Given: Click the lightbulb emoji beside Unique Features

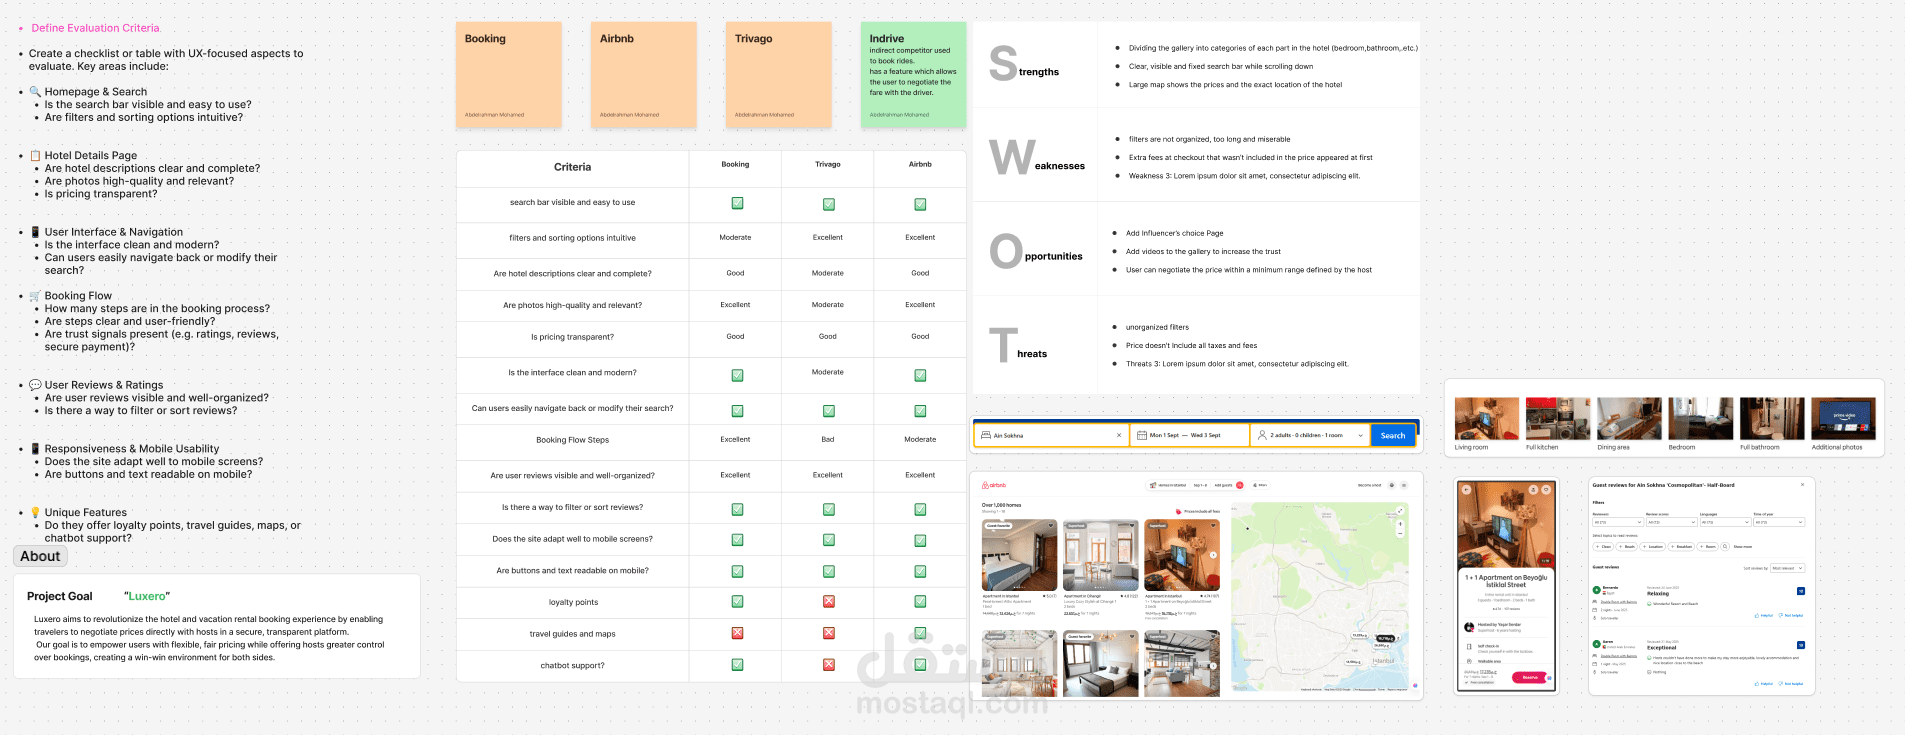Looking at the screenshot, I should [x=35, y=513].
